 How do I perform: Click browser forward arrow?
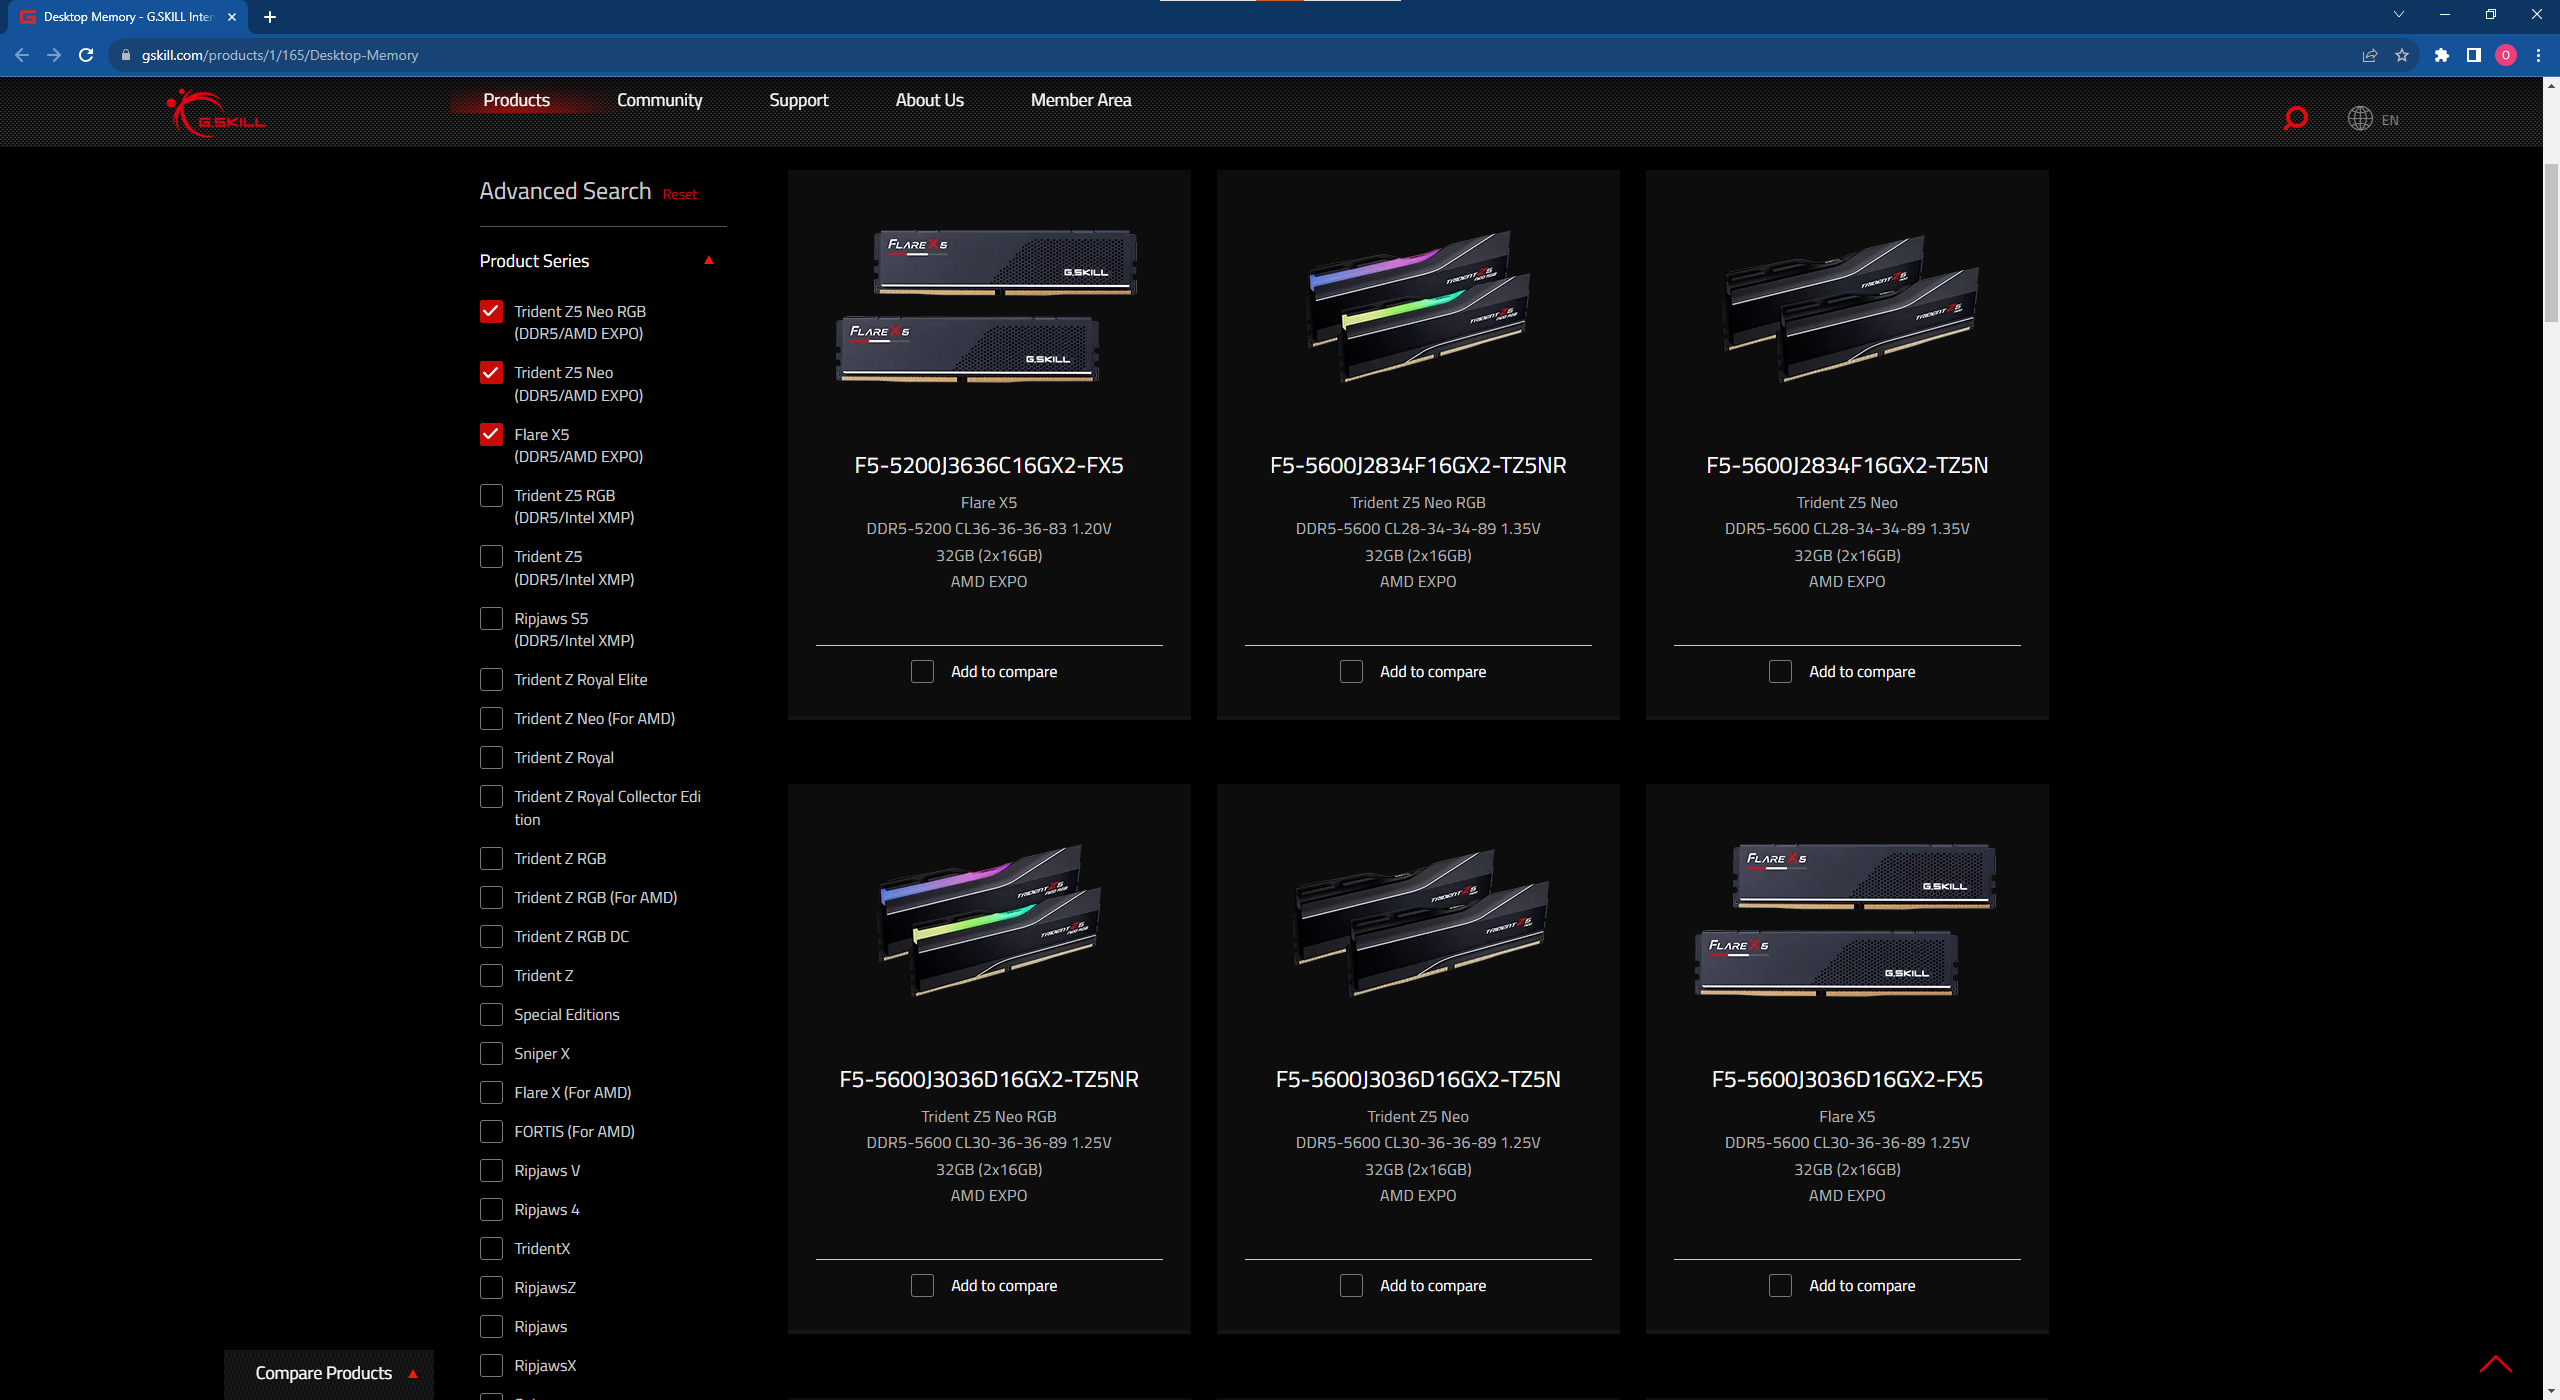click(x=54, y=55)
